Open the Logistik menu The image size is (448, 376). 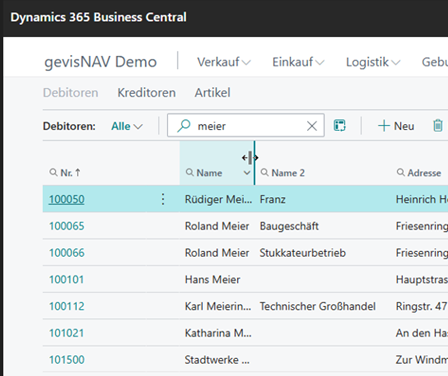point(373,62)
